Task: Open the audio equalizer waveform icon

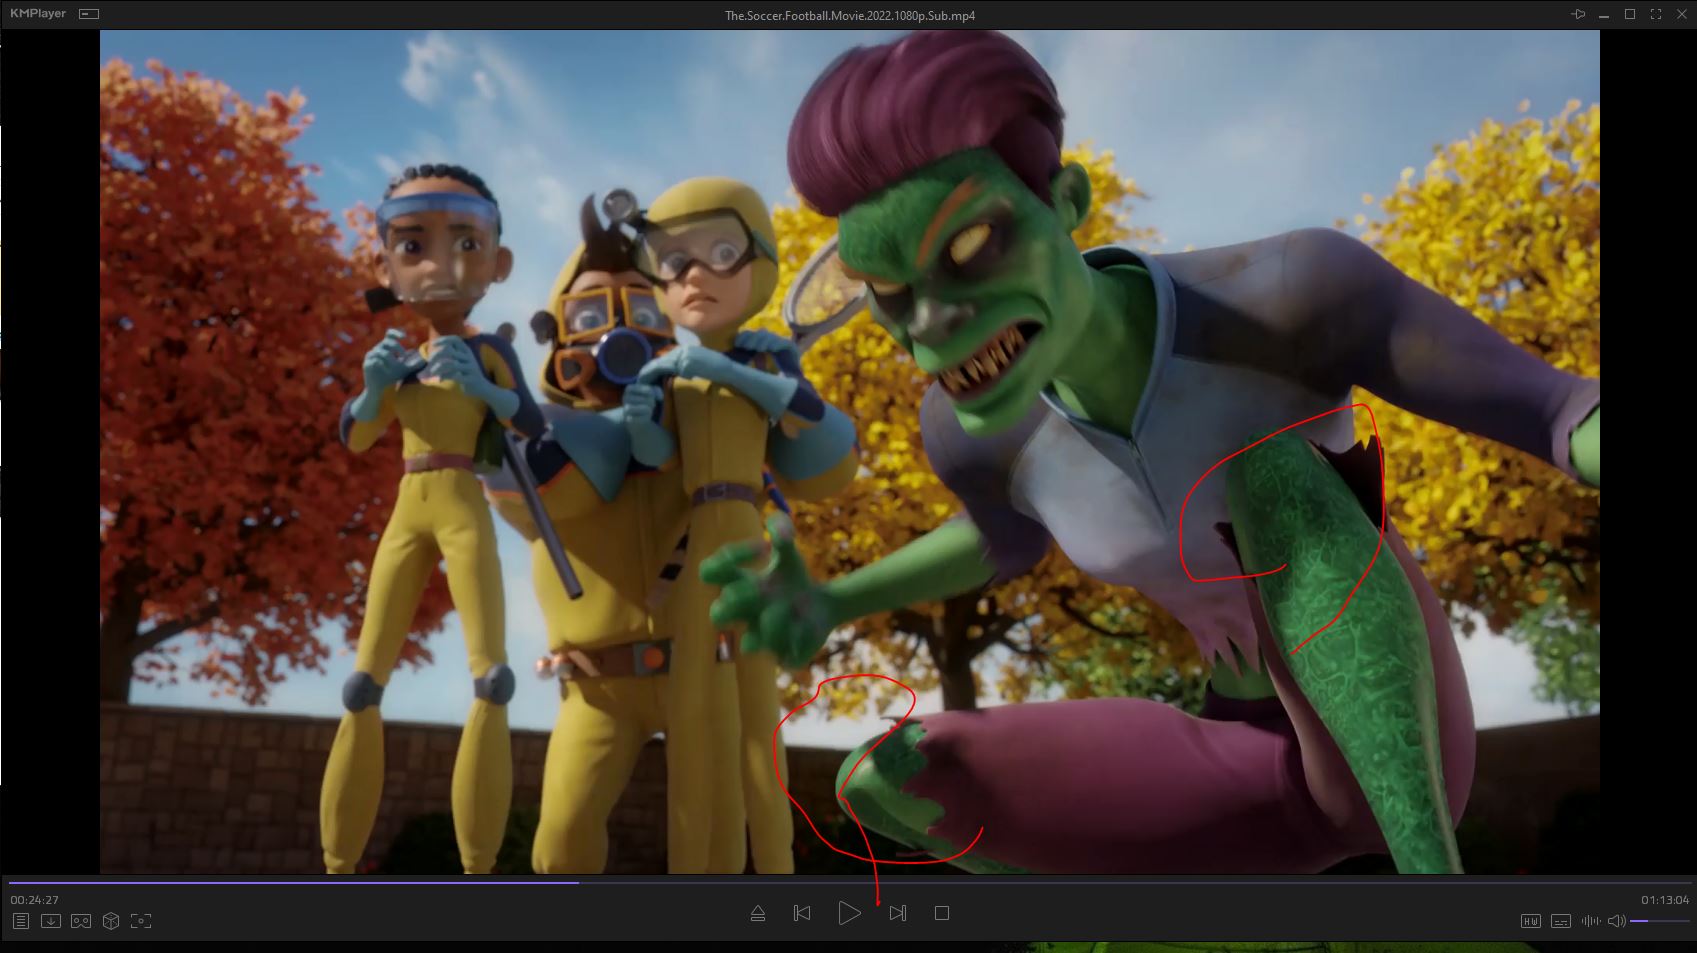Action: tap(1590, 921)
